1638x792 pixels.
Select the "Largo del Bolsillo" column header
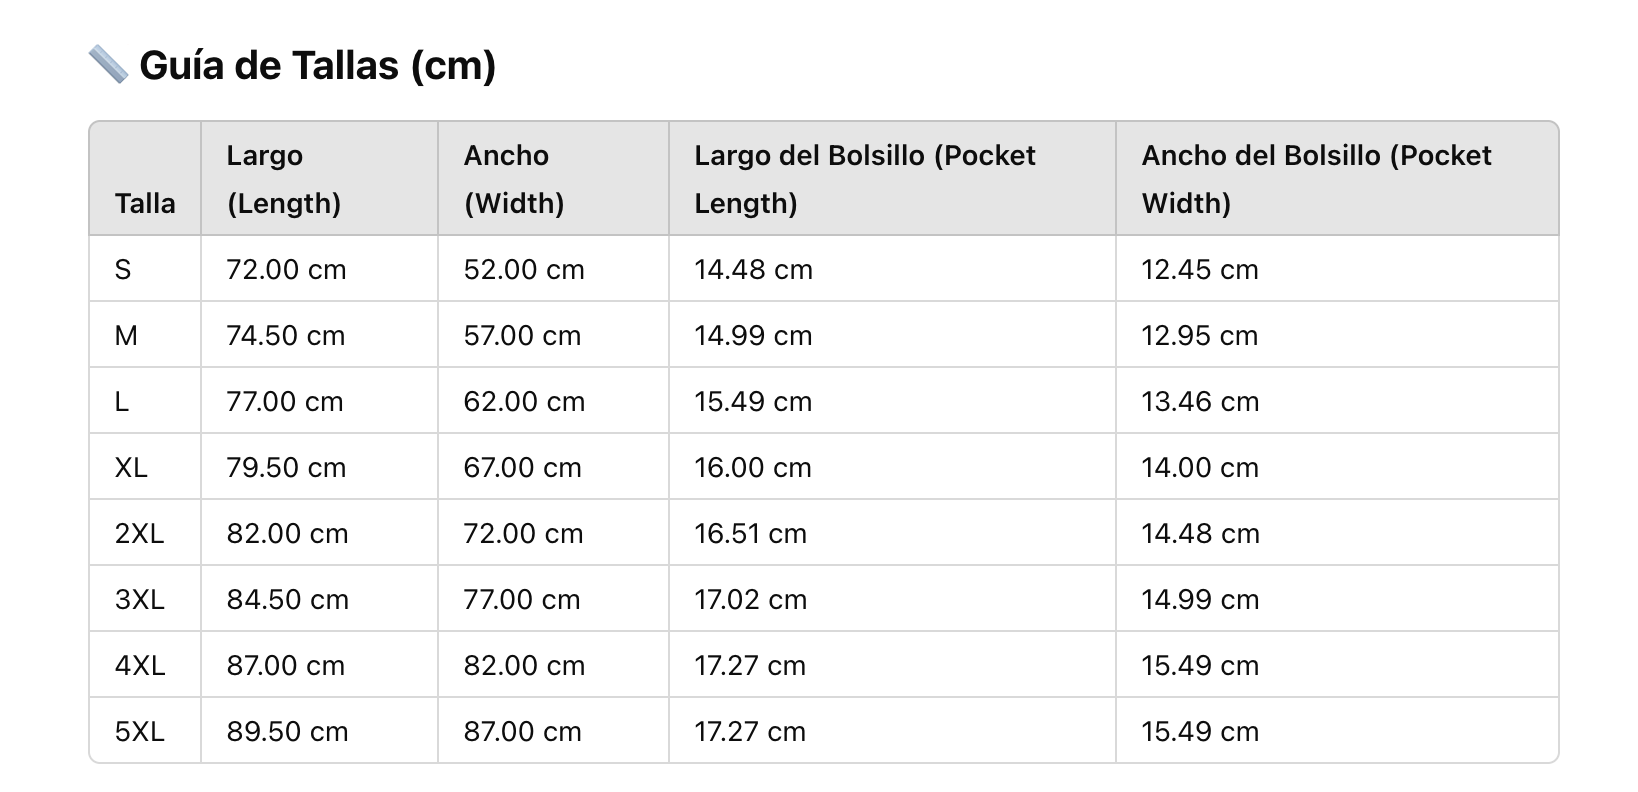point(865,179)
